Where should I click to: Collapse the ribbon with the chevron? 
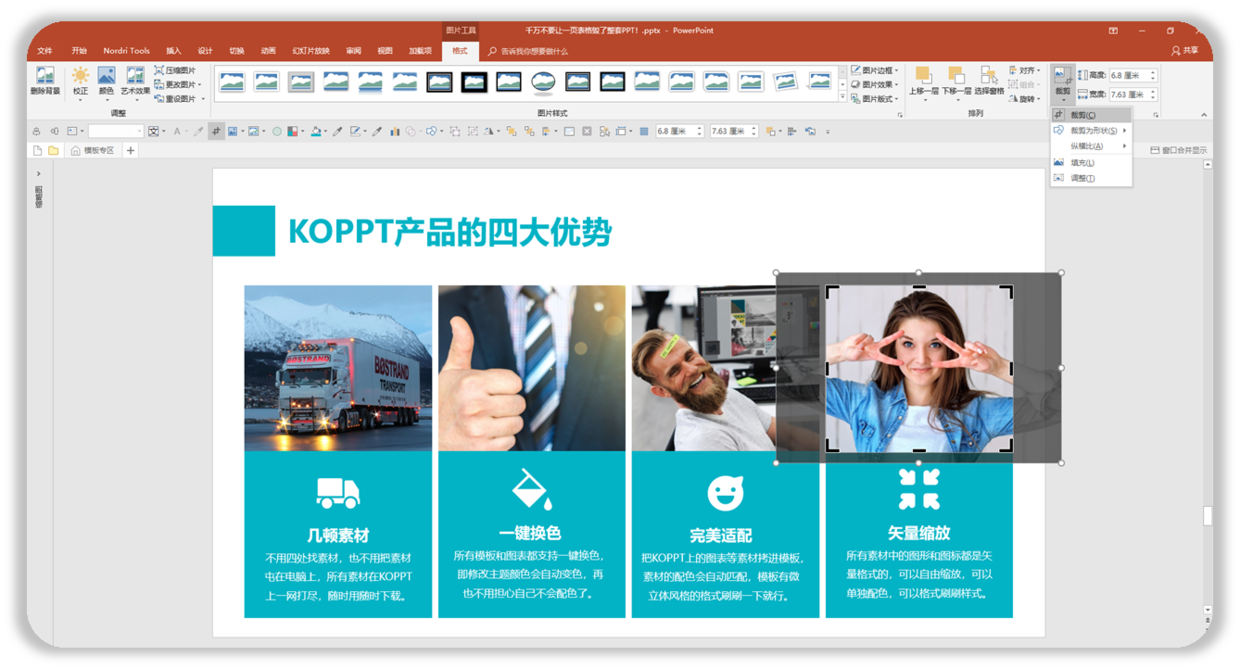click(1203, 115)
